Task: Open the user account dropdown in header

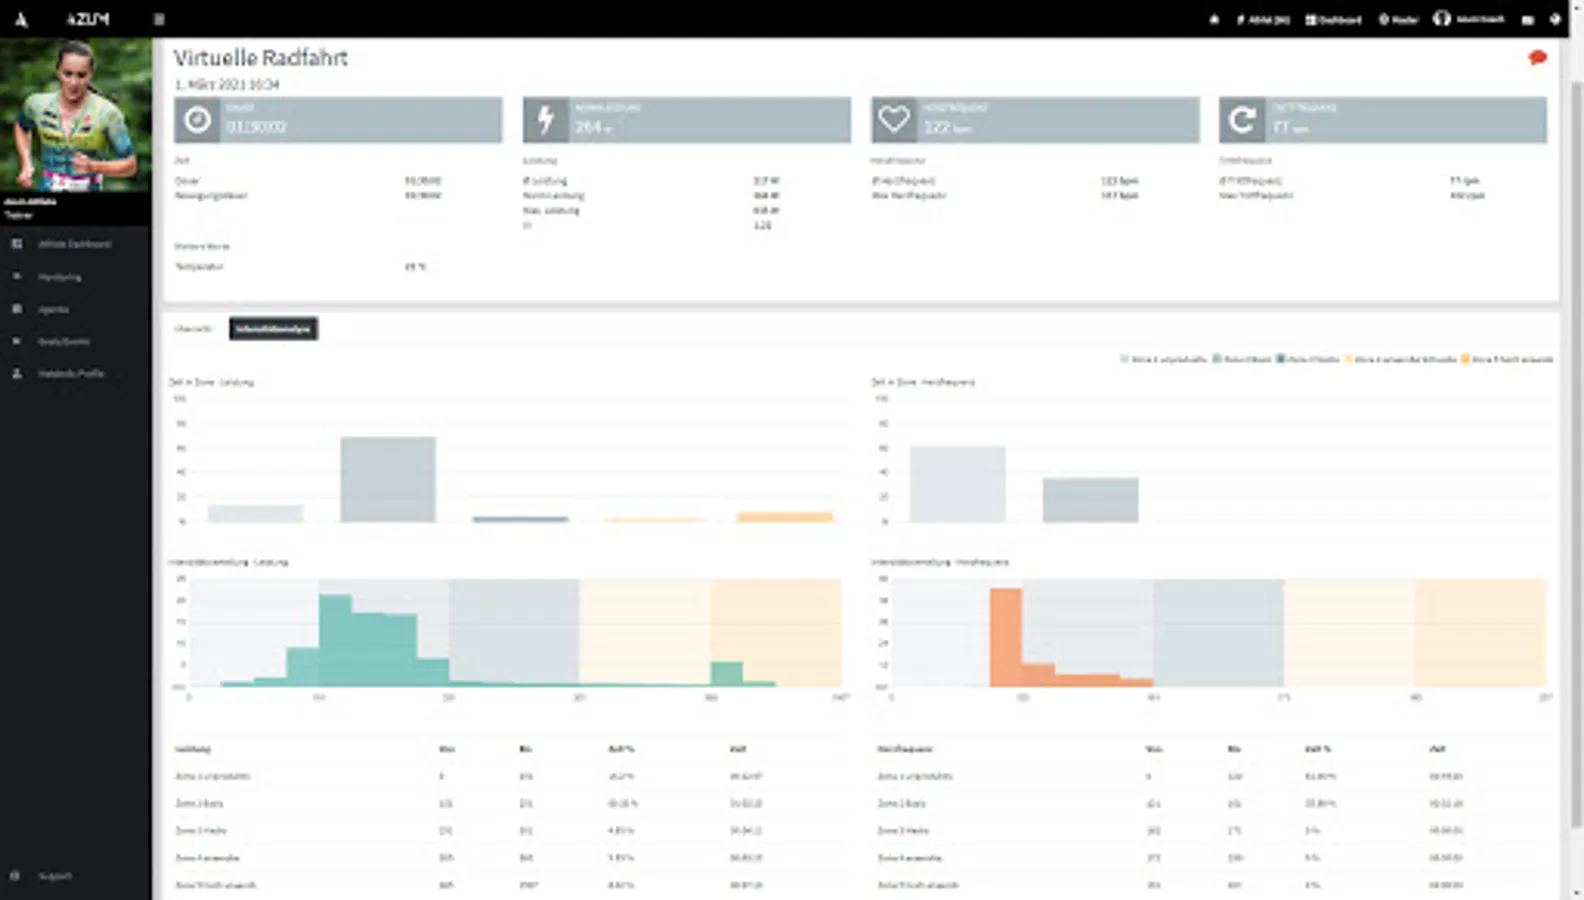Action: point(1469,19)
